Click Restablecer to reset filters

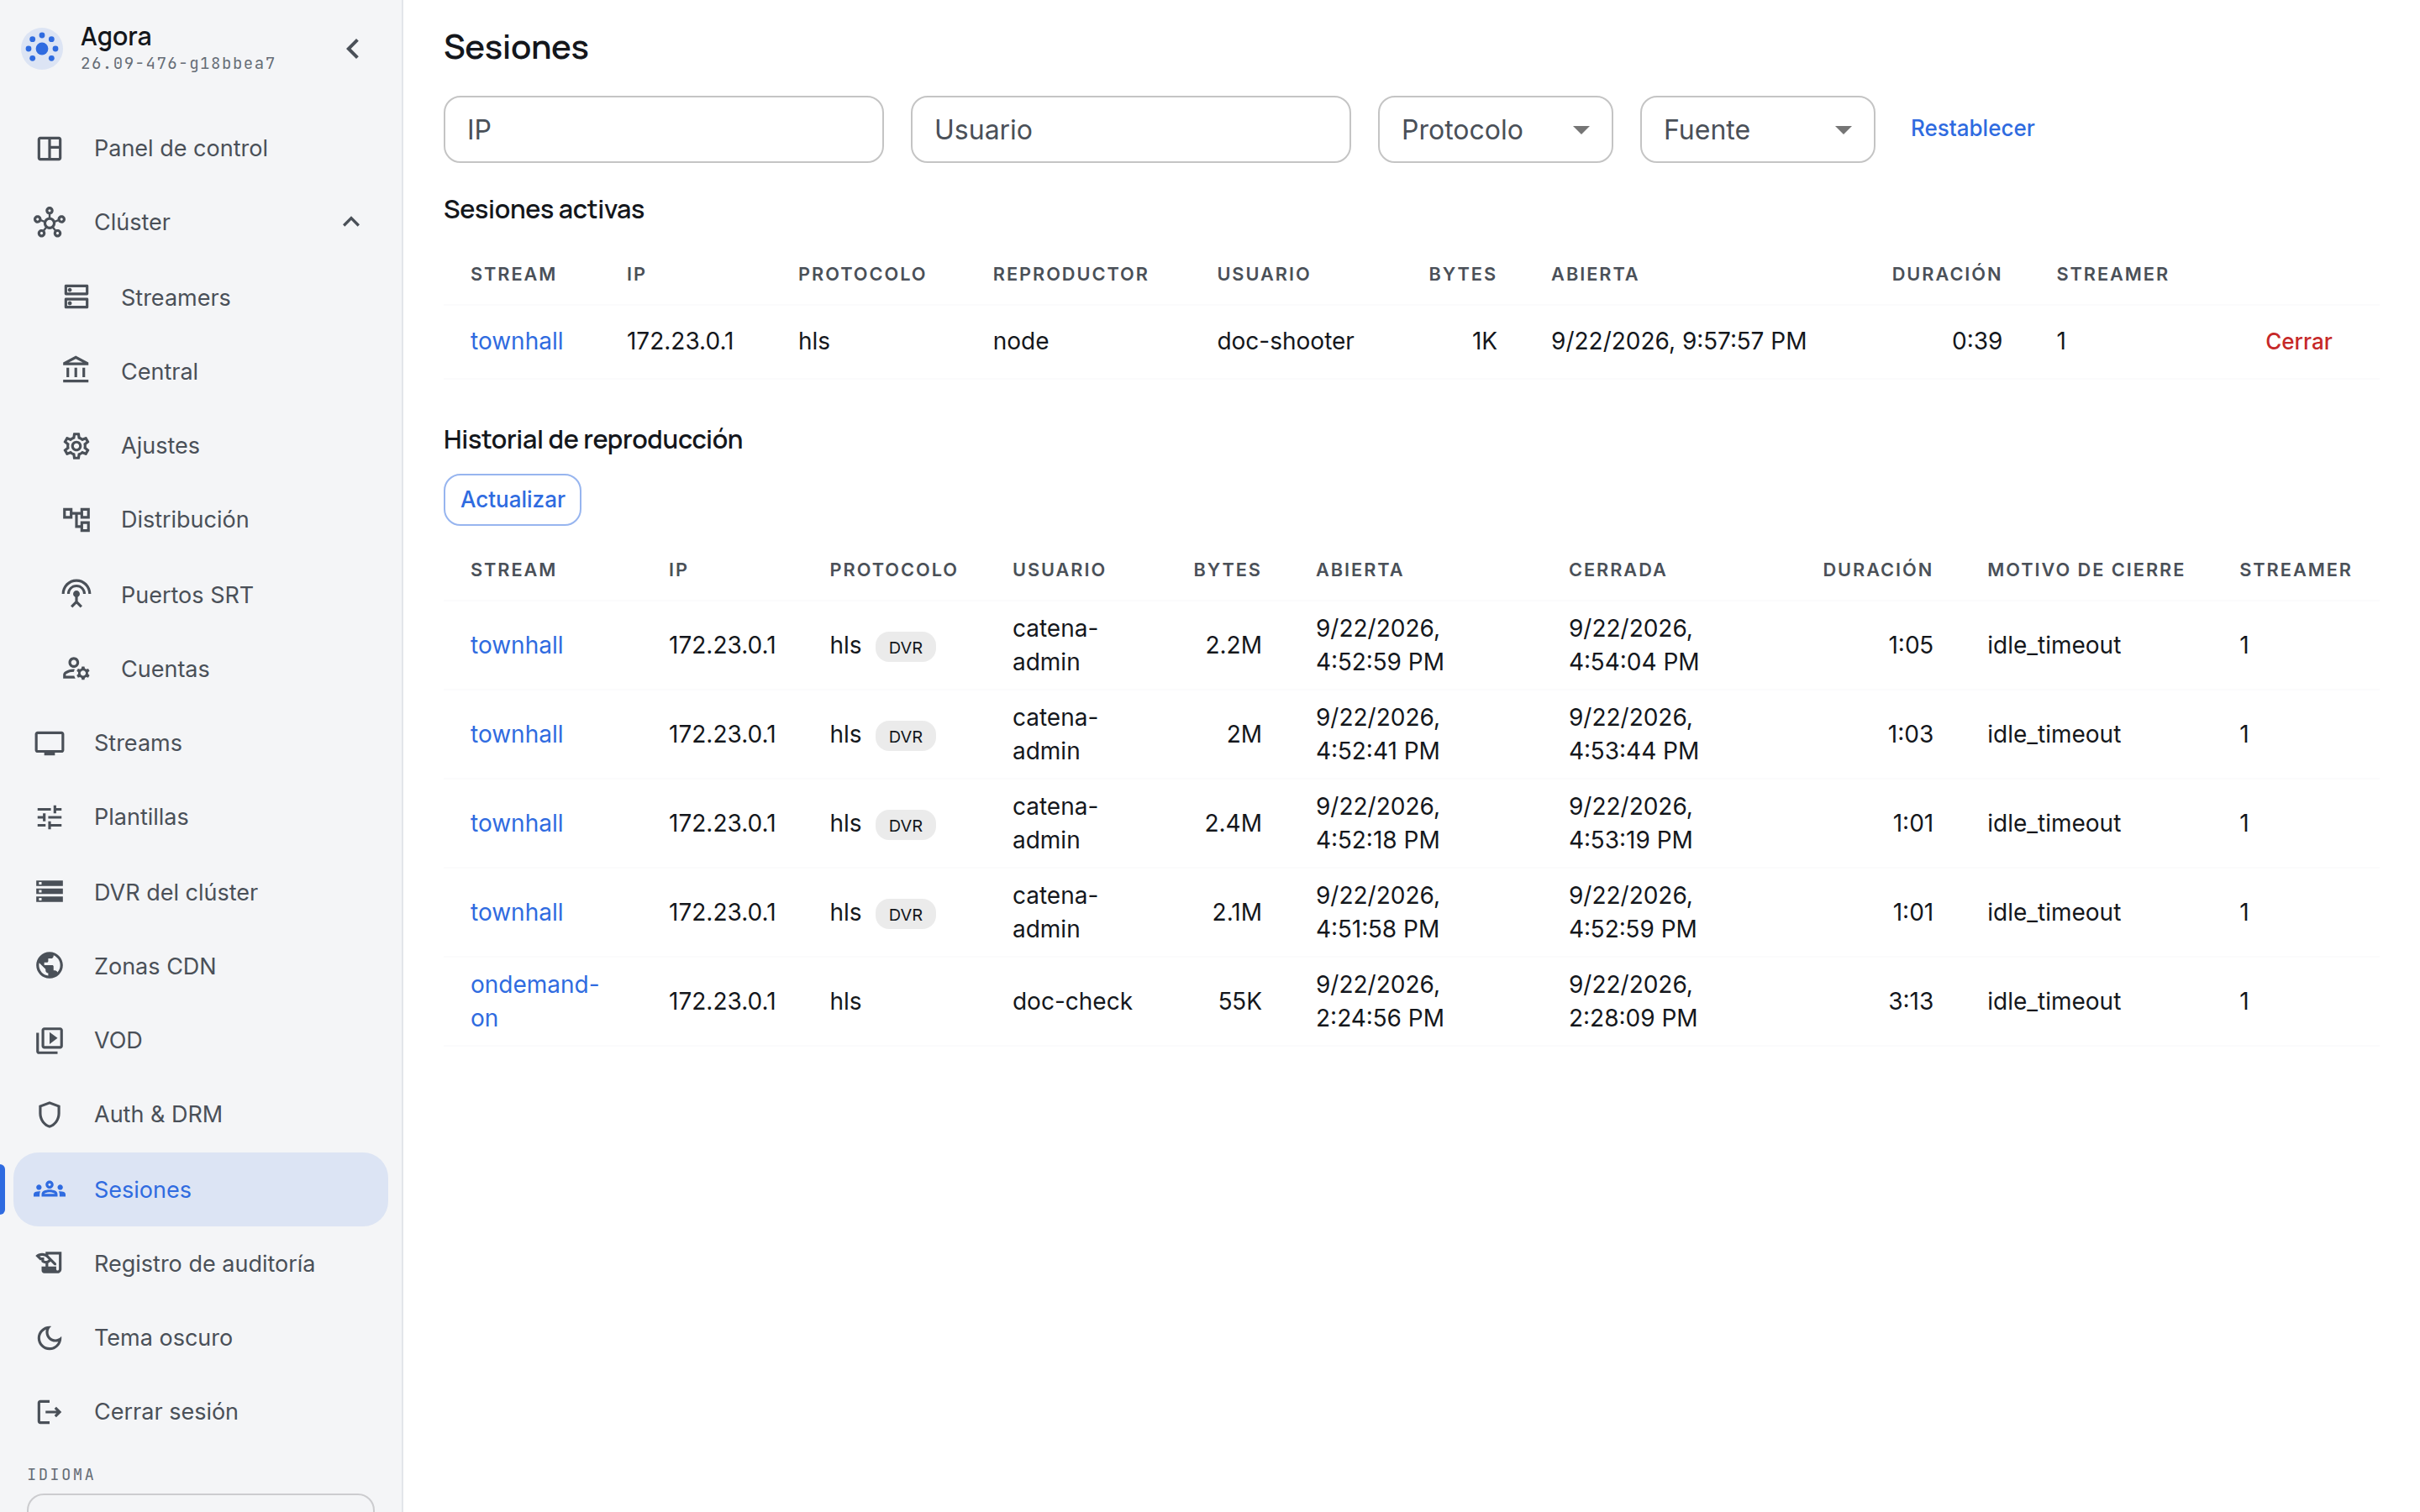pyautogui.click(x=1972, y=128)
